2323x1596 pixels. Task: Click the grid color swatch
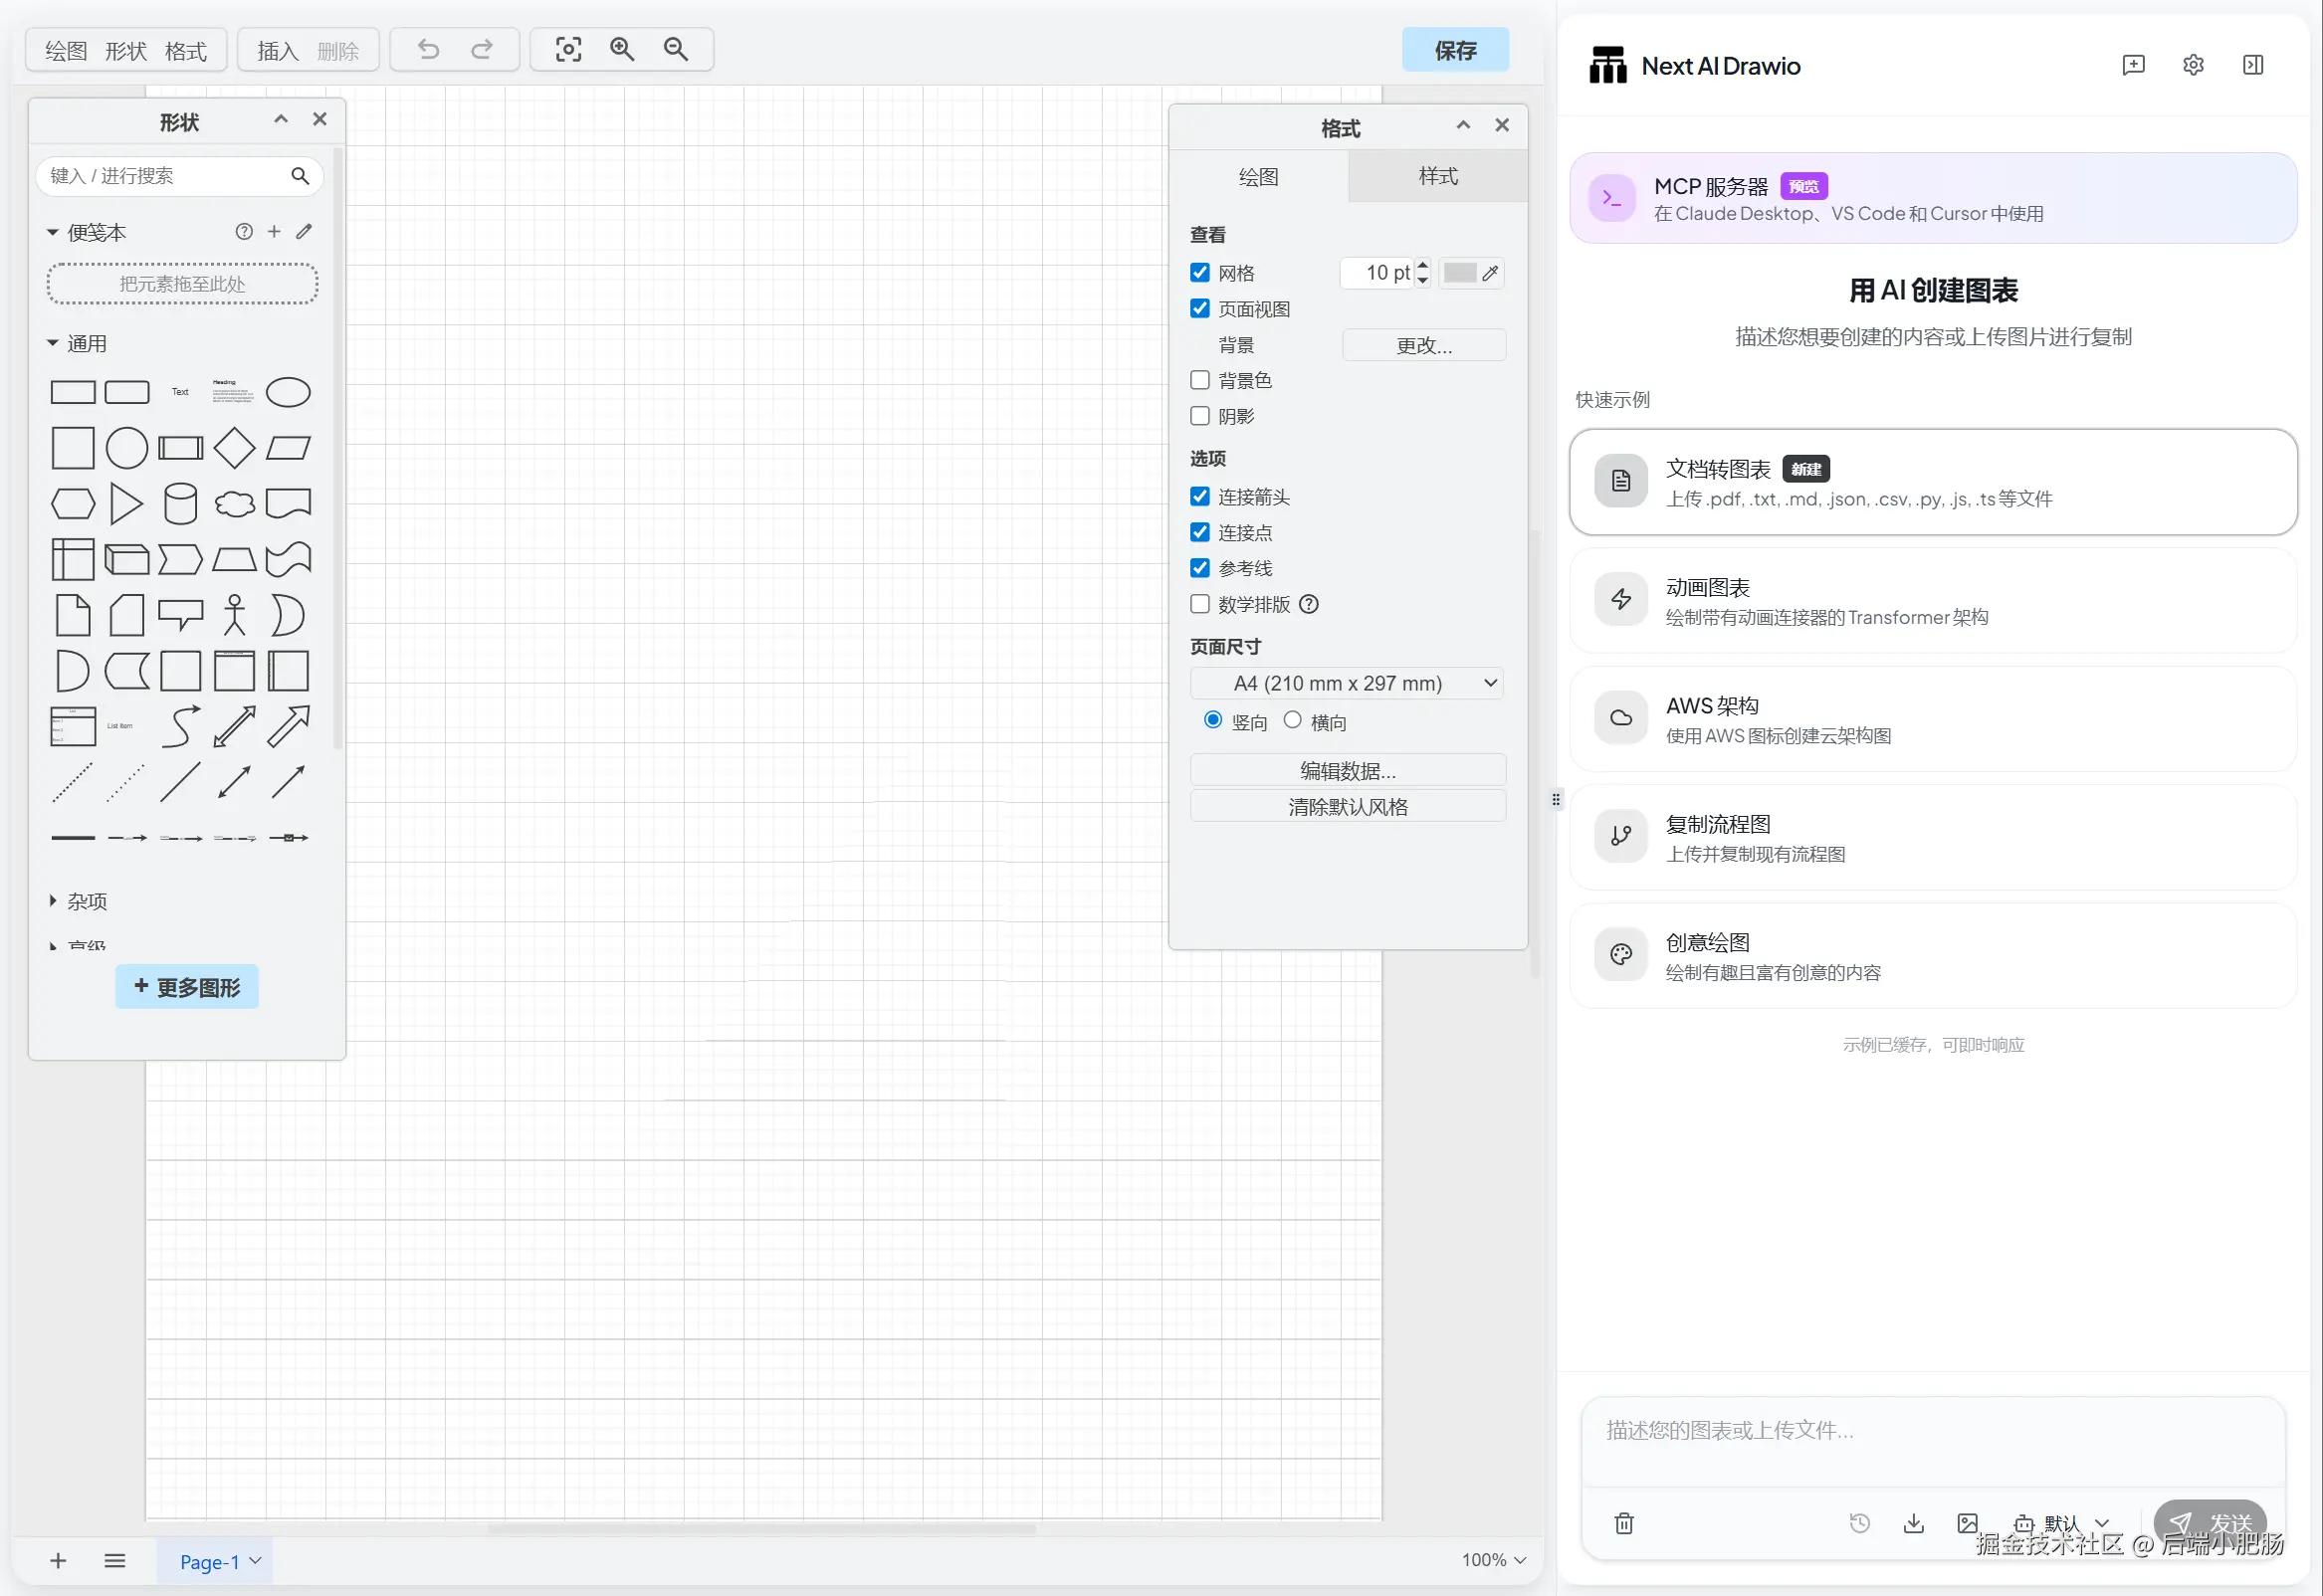[1459, 273]
